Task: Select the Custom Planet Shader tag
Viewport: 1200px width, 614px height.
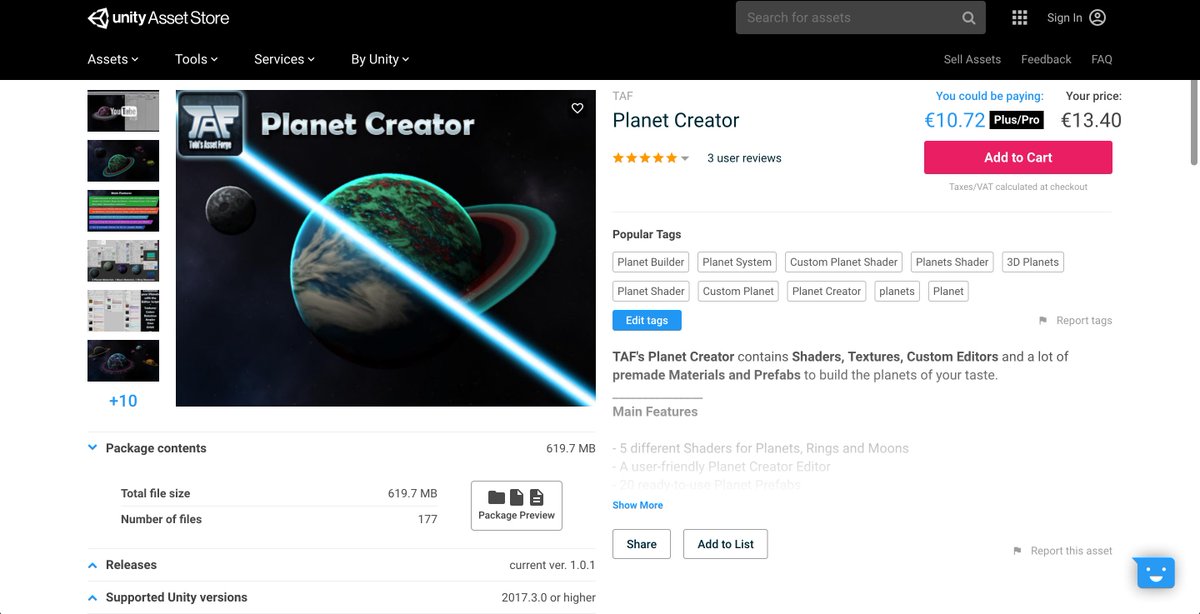Action: click(844, 262)
